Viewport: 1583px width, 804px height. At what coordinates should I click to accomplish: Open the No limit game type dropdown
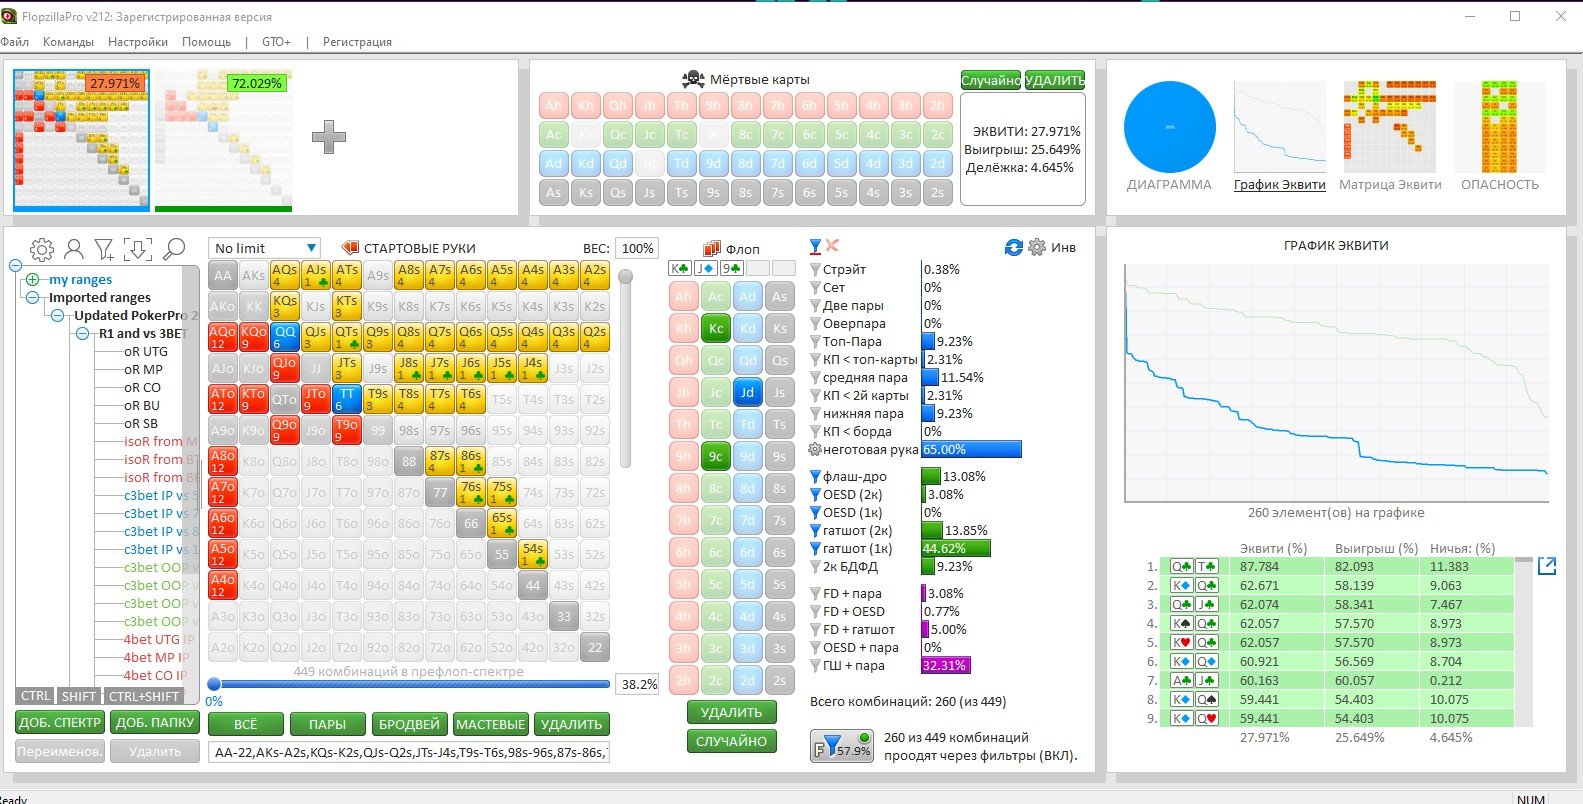coord(264,248)
